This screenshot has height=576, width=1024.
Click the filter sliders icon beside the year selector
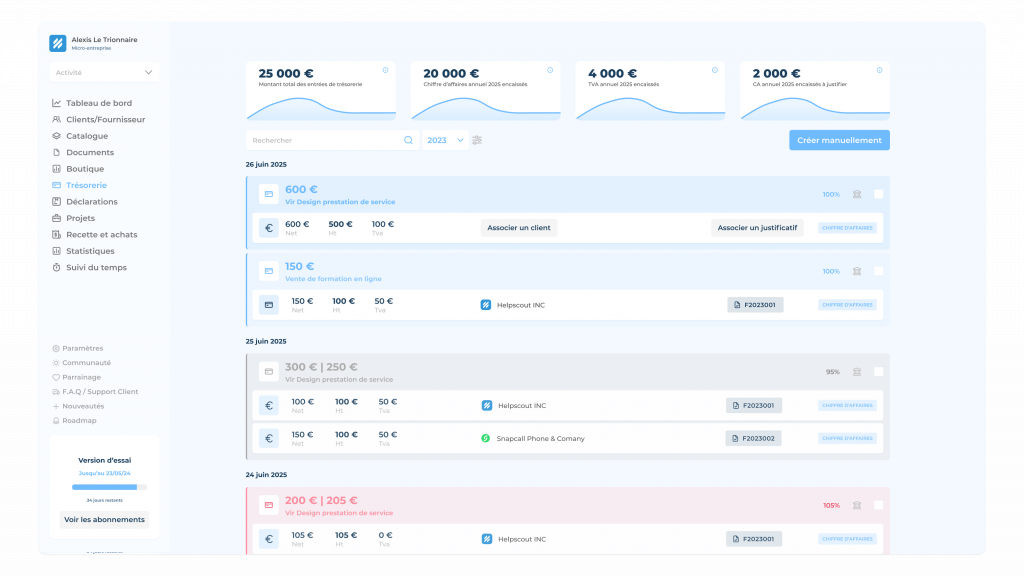[x=477, y=140]
